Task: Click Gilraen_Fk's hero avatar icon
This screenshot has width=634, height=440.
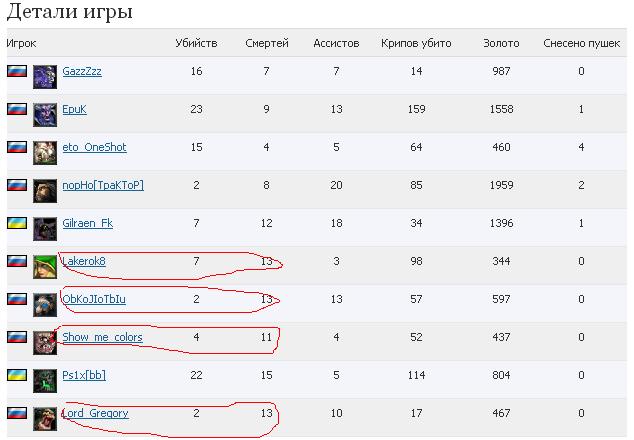Action: tap(45, 229)
